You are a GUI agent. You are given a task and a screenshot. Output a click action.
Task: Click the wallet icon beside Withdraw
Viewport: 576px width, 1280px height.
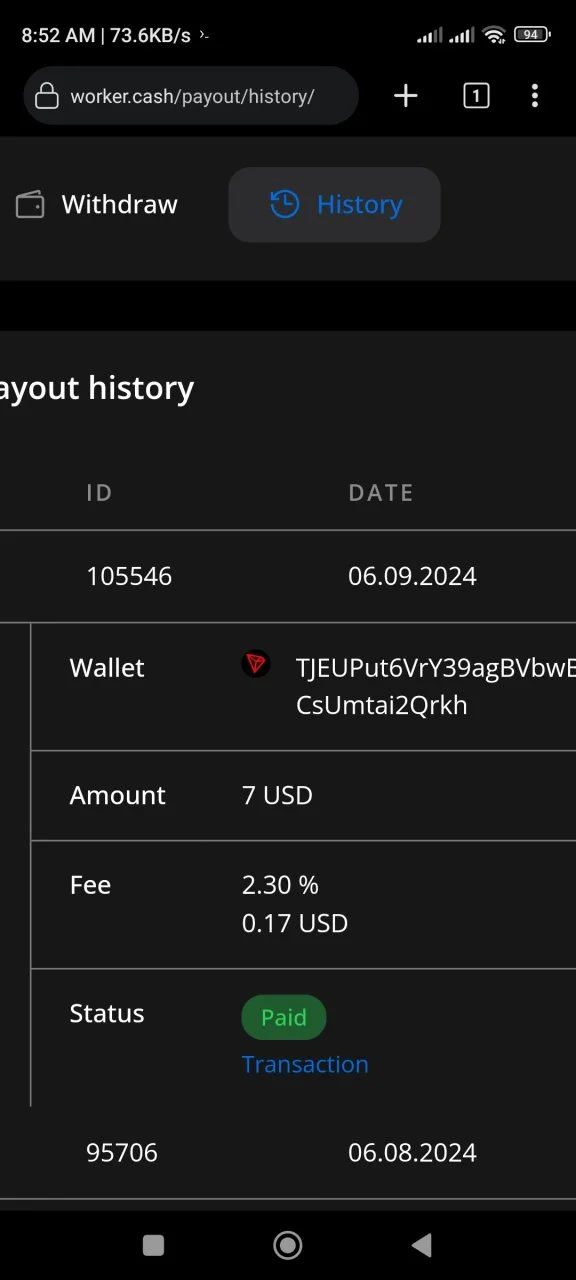(30, 205)
